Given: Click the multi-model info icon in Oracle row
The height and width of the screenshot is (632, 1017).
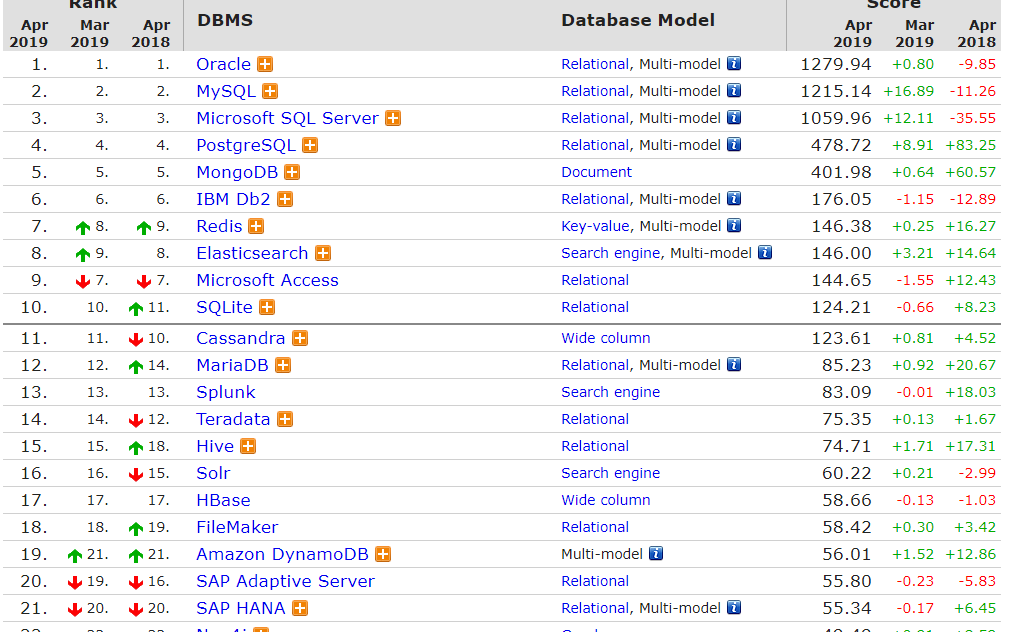Looking at the screenshot, I should [x=734, y=64].
